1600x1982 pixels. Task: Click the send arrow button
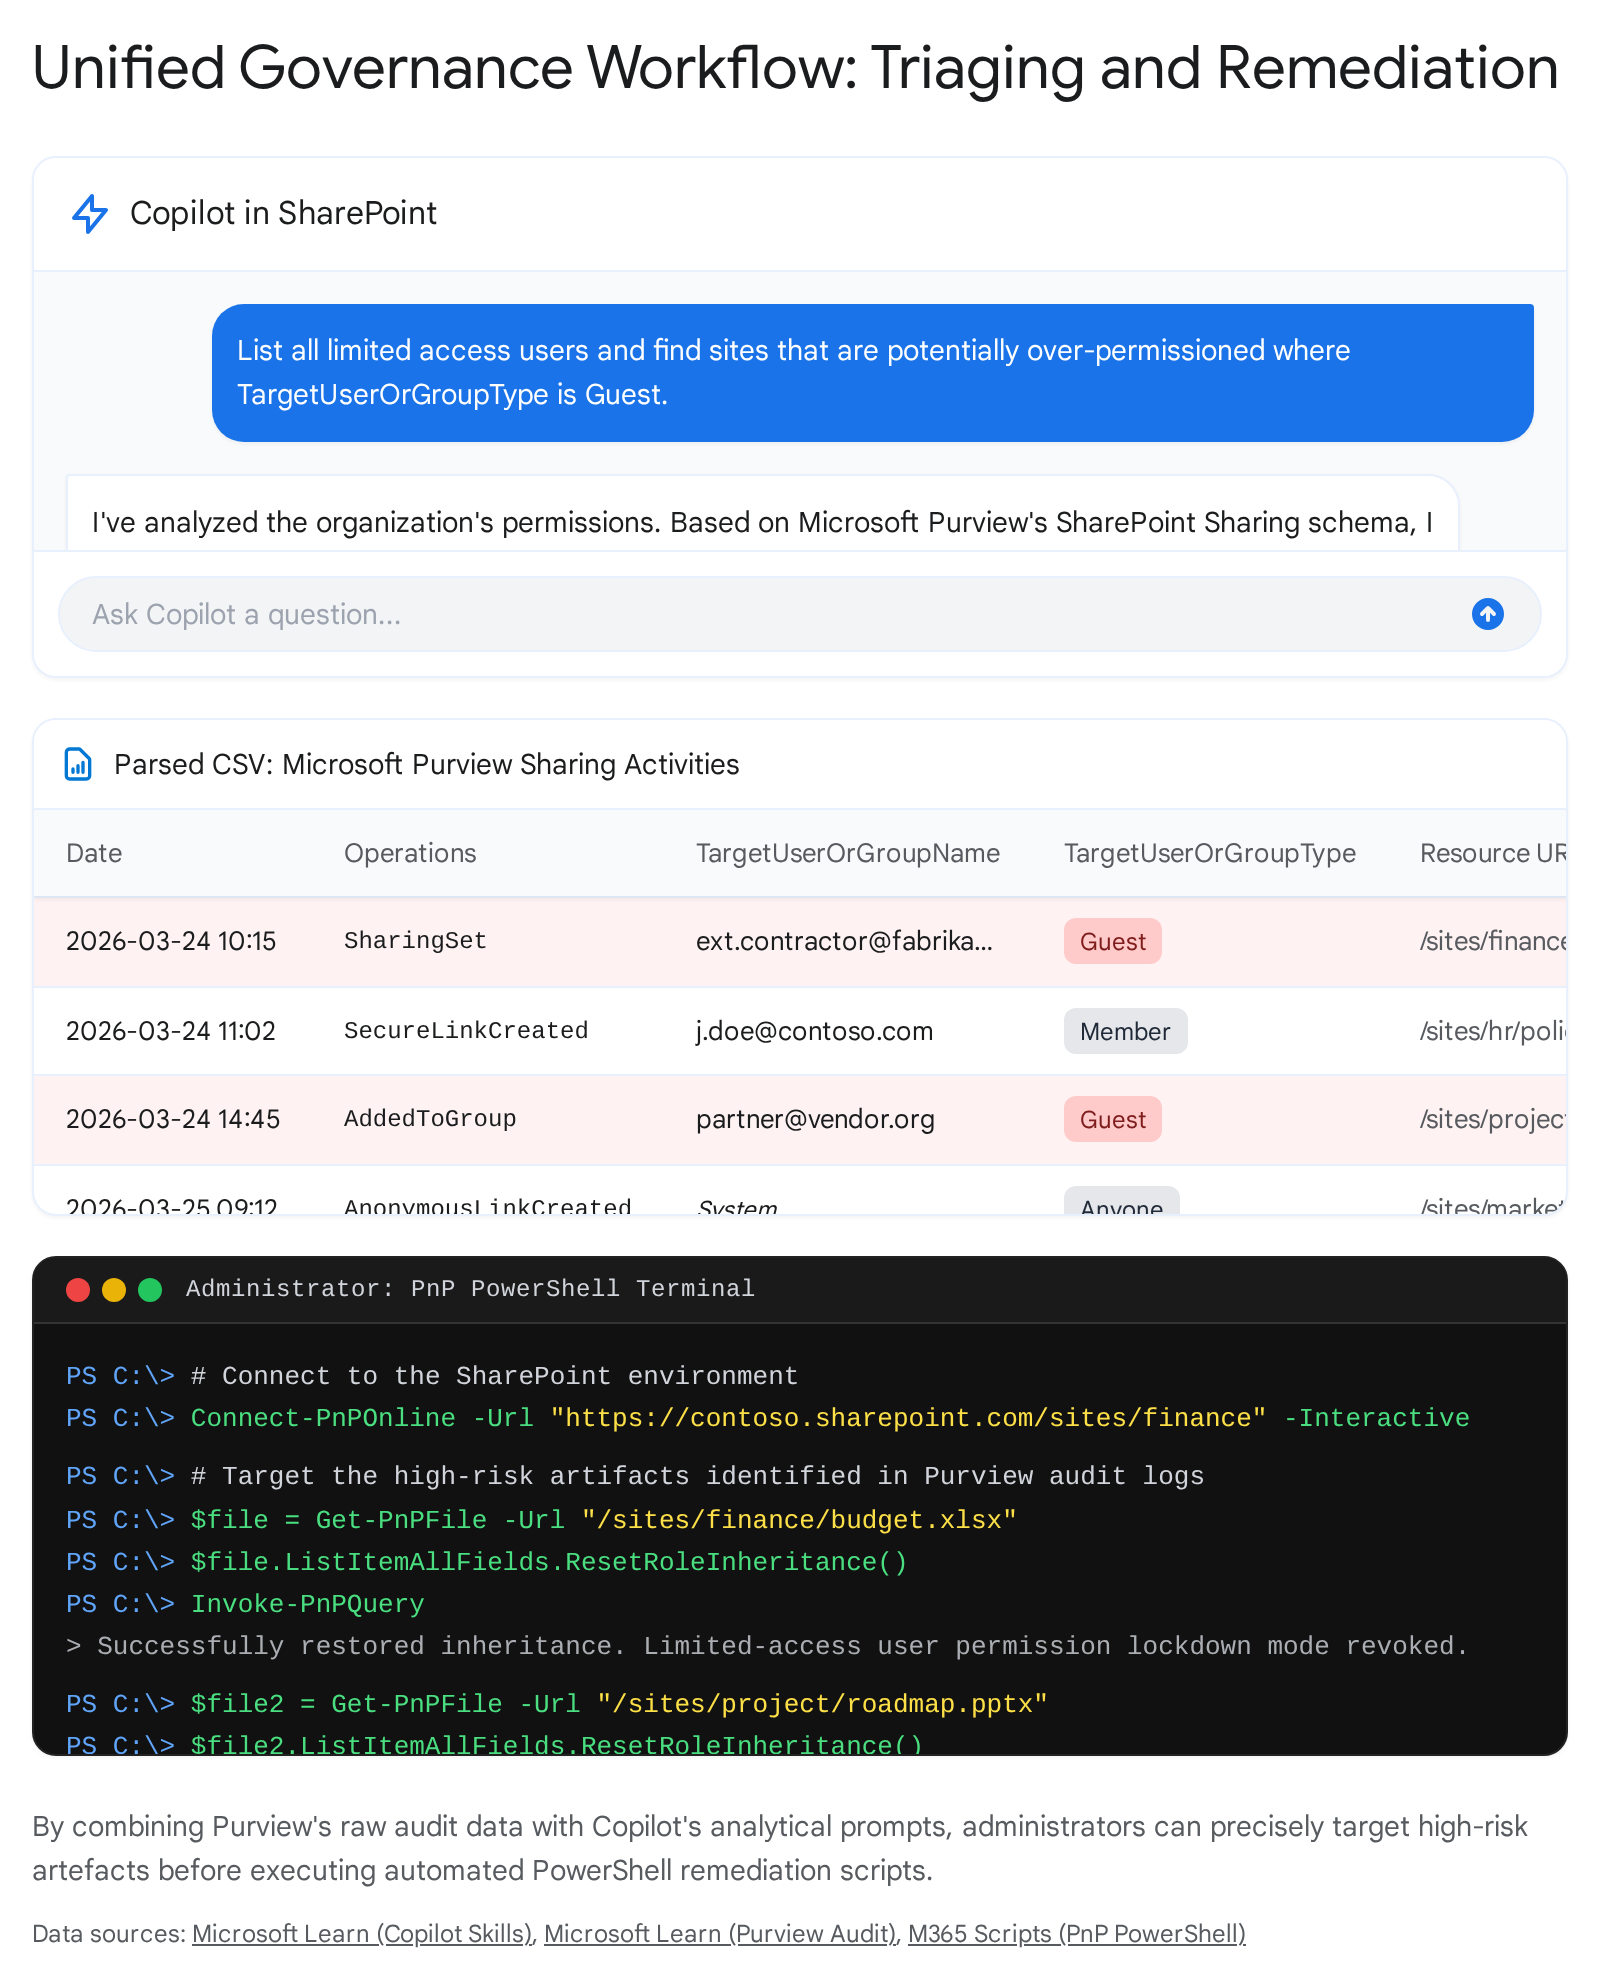(1487, 614)
